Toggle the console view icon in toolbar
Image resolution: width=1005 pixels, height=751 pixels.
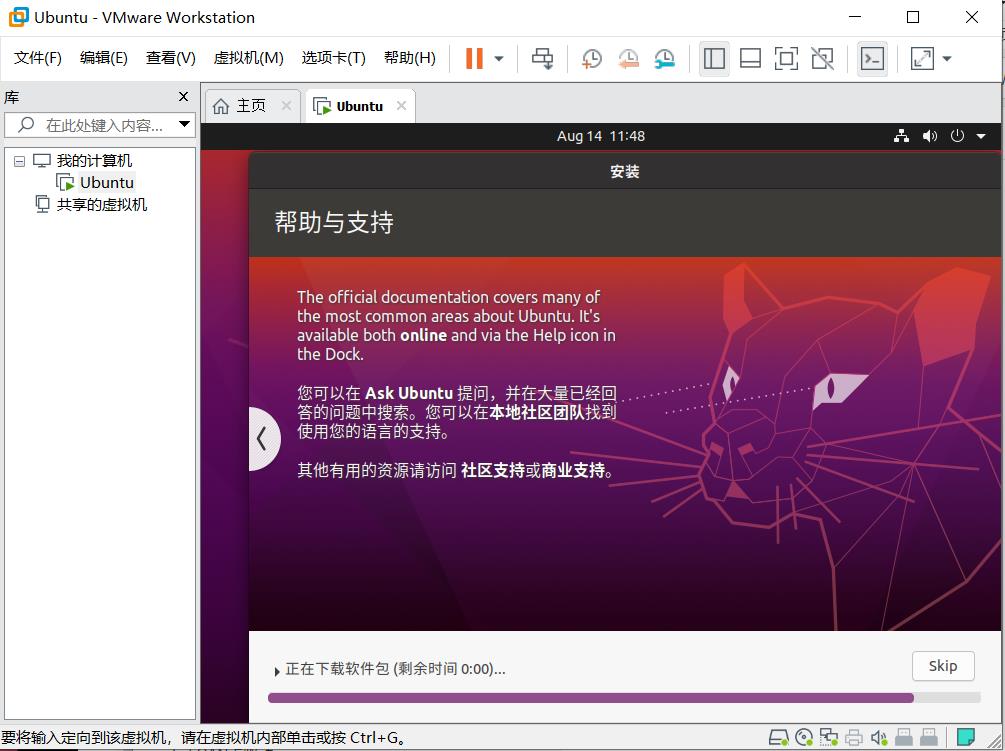pyautogui.click(x=872, y=58)
